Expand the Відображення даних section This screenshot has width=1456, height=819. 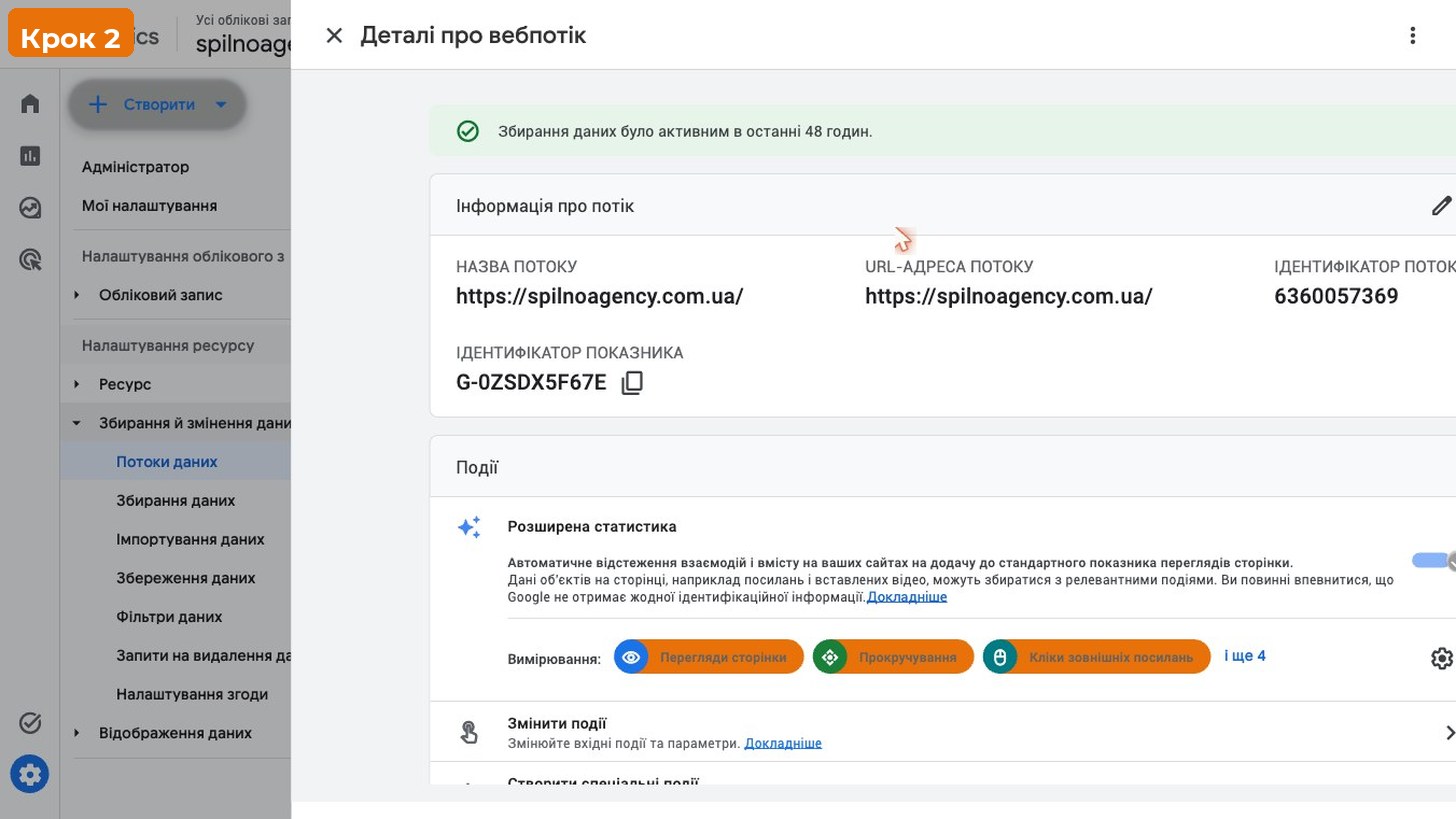[x=77, y=733]
